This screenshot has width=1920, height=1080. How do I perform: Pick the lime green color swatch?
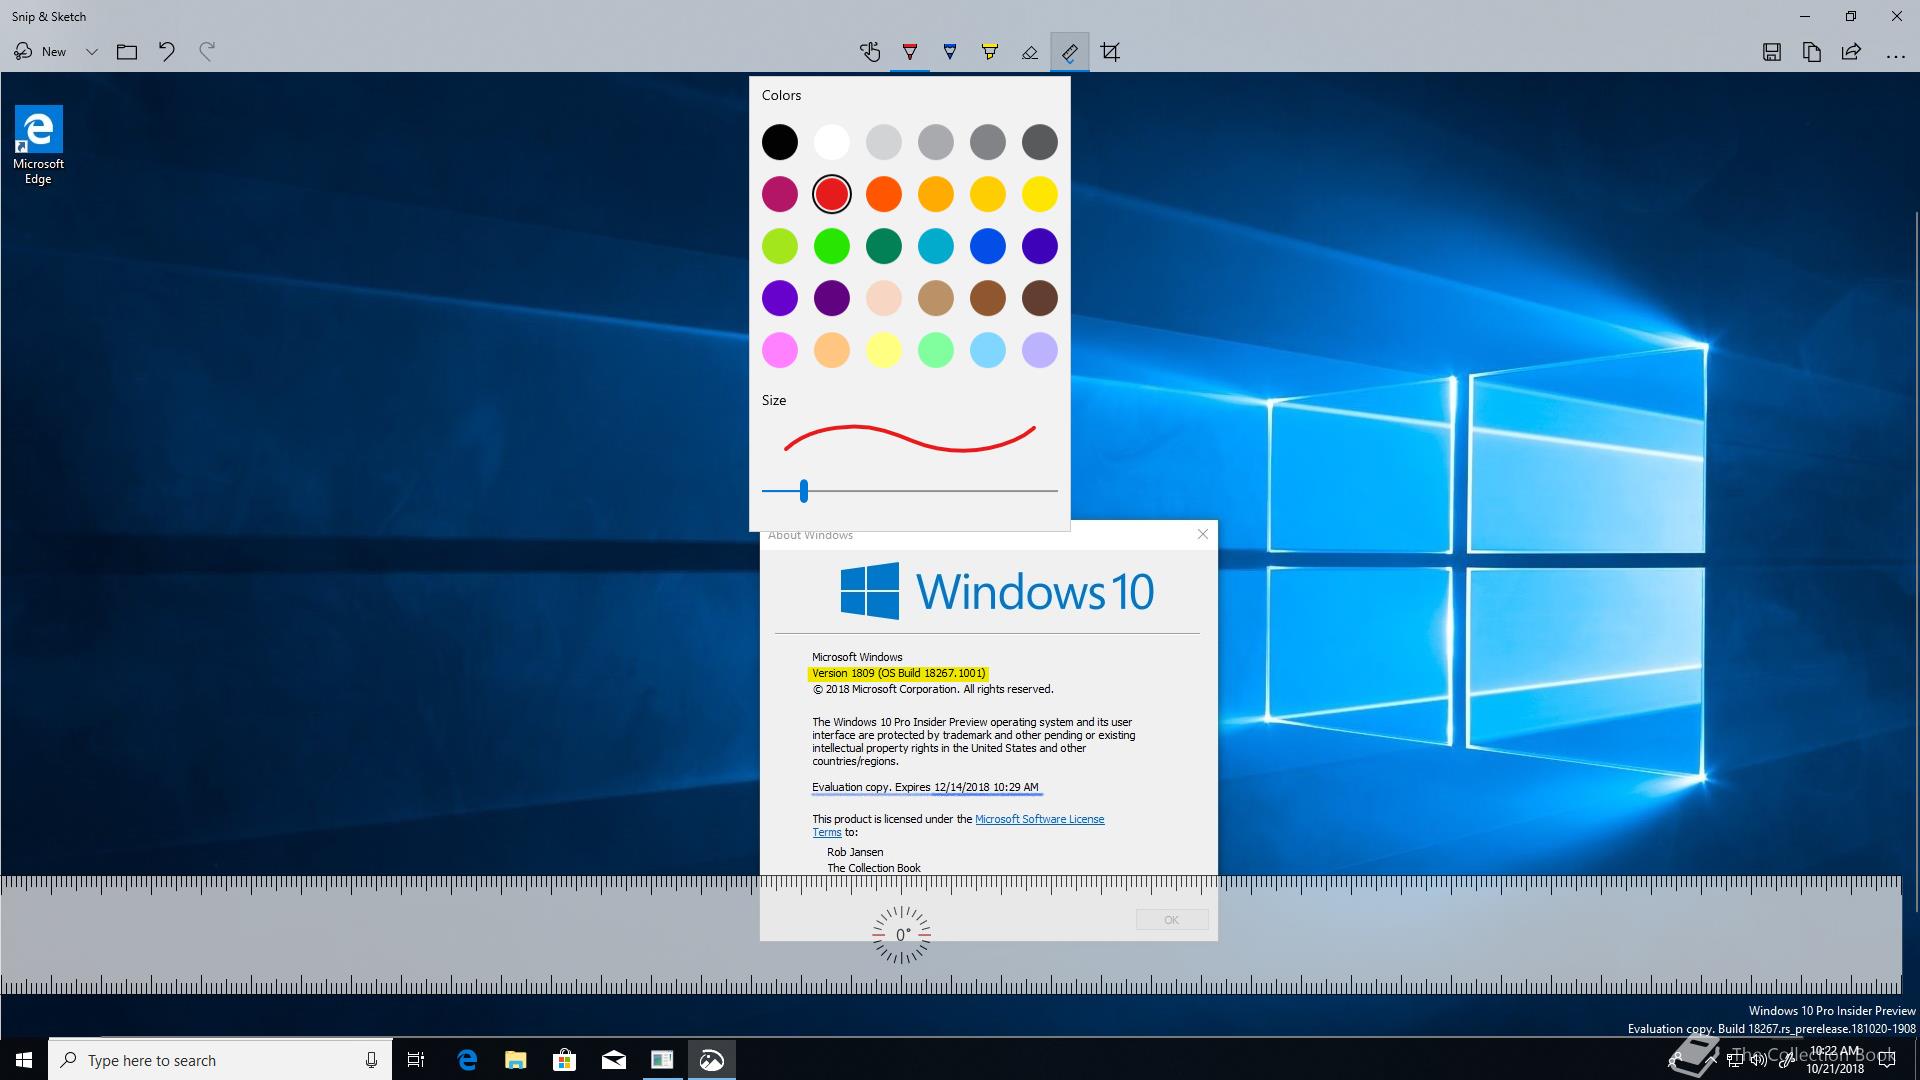780,246
